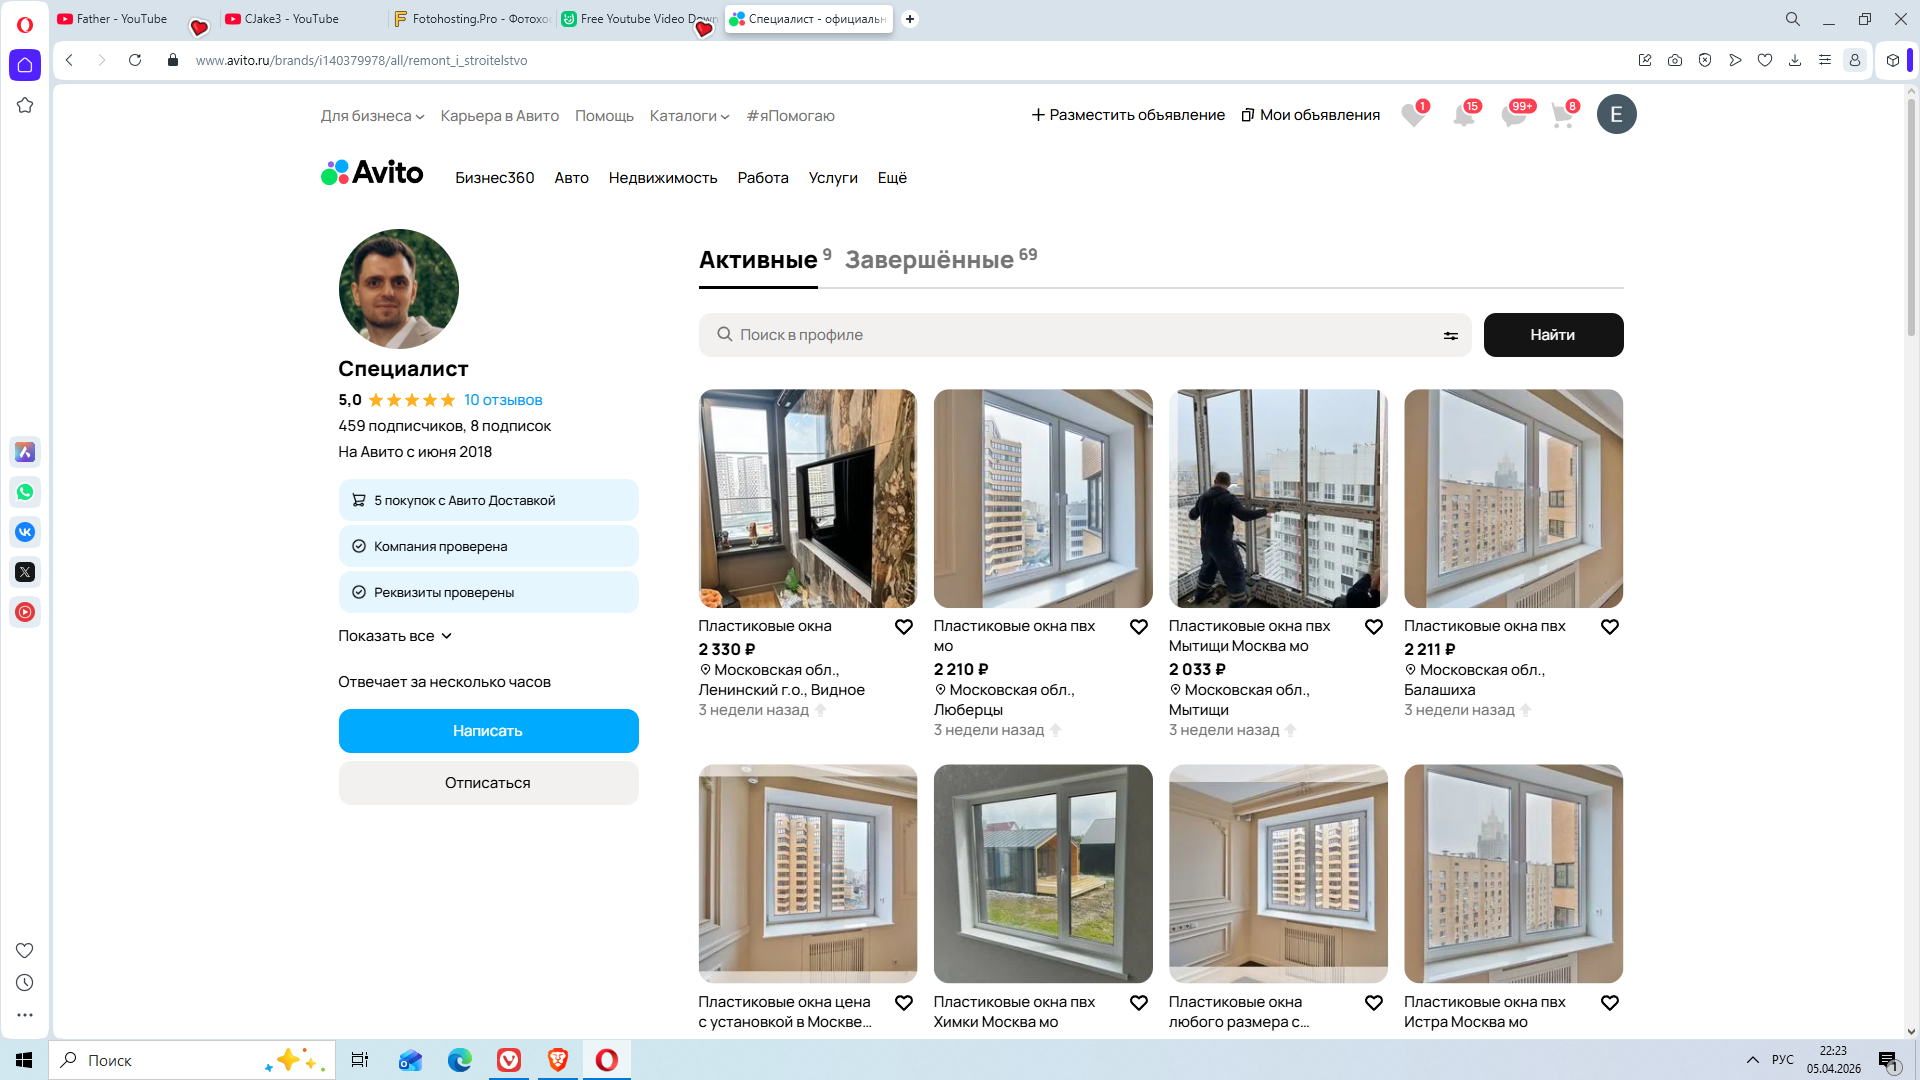Open 'Для бизнеса' dropdown menu
Viewport: 1920px width, 1080px height.
point(372,116)
